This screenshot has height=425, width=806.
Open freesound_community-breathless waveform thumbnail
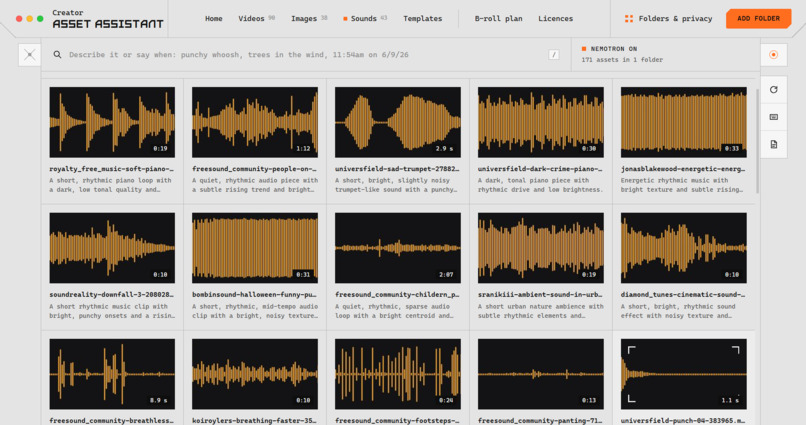click(x=112, y=374)
